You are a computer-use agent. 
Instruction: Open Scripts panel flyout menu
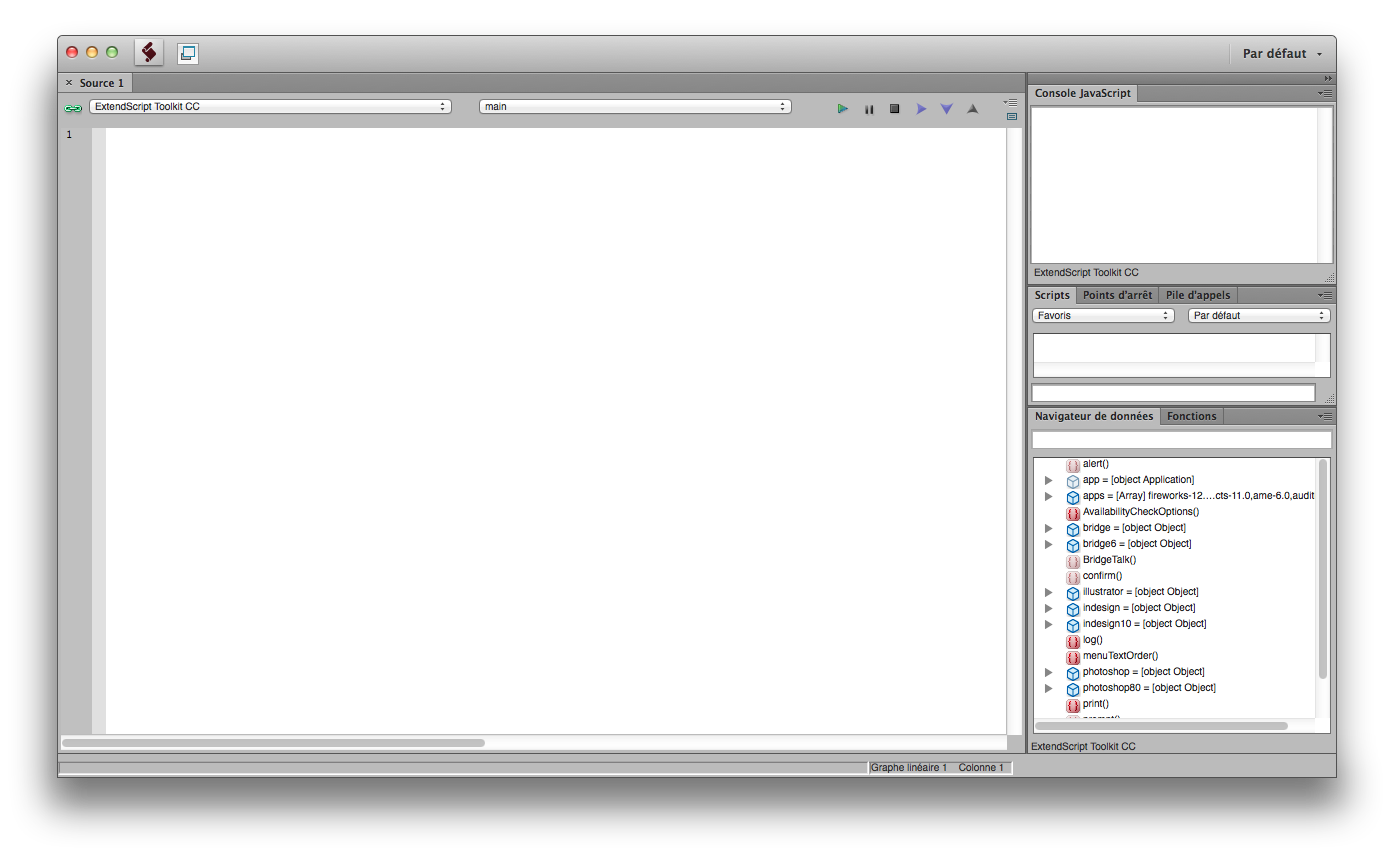[x=1325, y=295]
